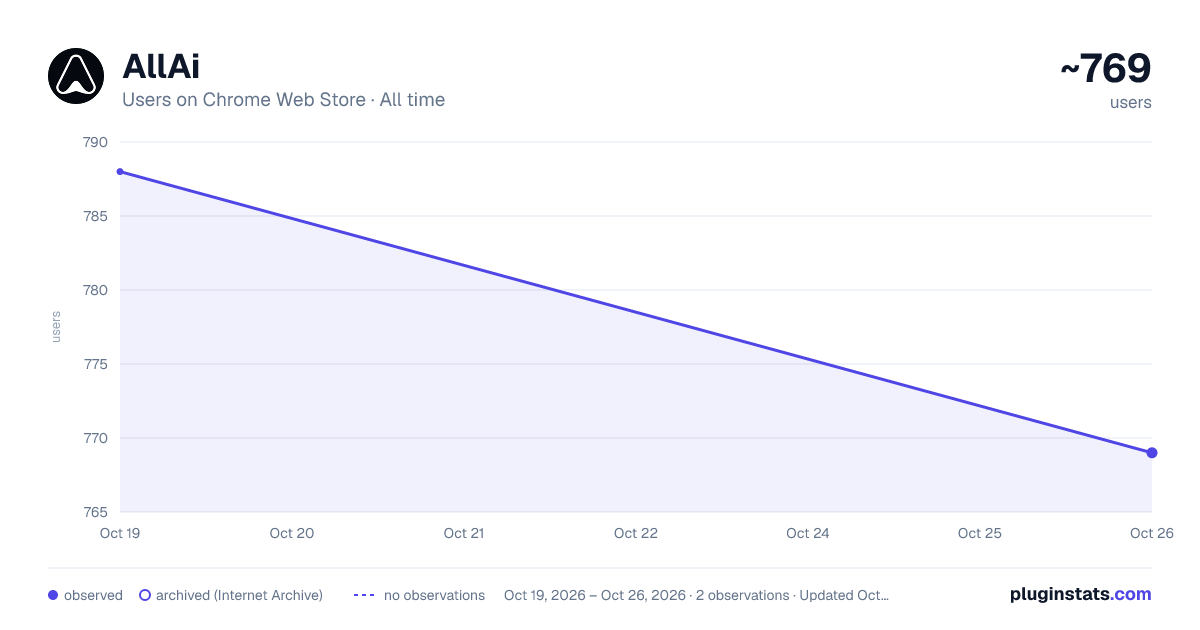Click the filled 'observed' legend dot
Viewport: 1200px width, 630px height.
coord(53,595)
